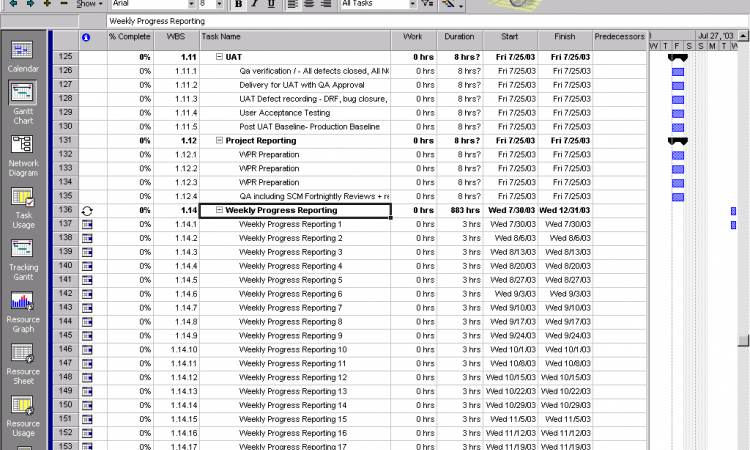Click the Predecessors column header

point(619,38)
